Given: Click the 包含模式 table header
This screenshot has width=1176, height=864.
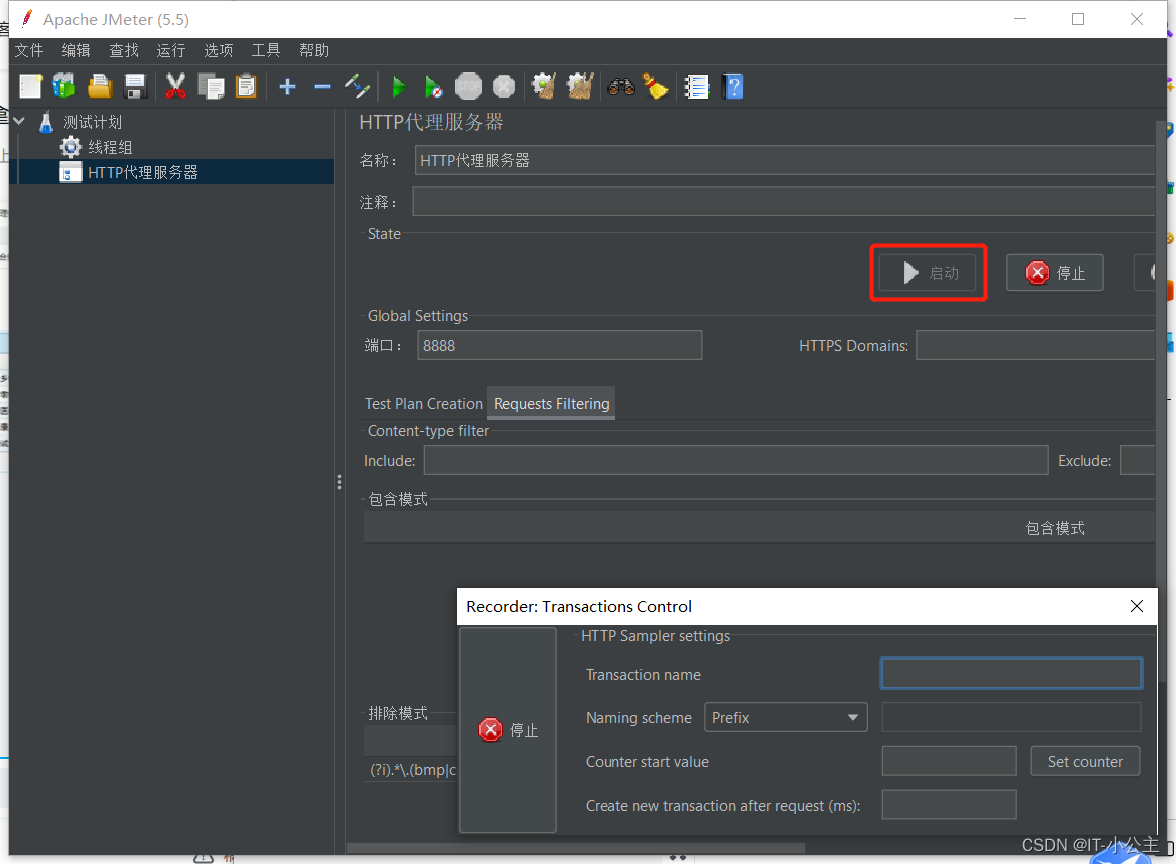Looking at the screenshot, I should (x=759, y=528).
